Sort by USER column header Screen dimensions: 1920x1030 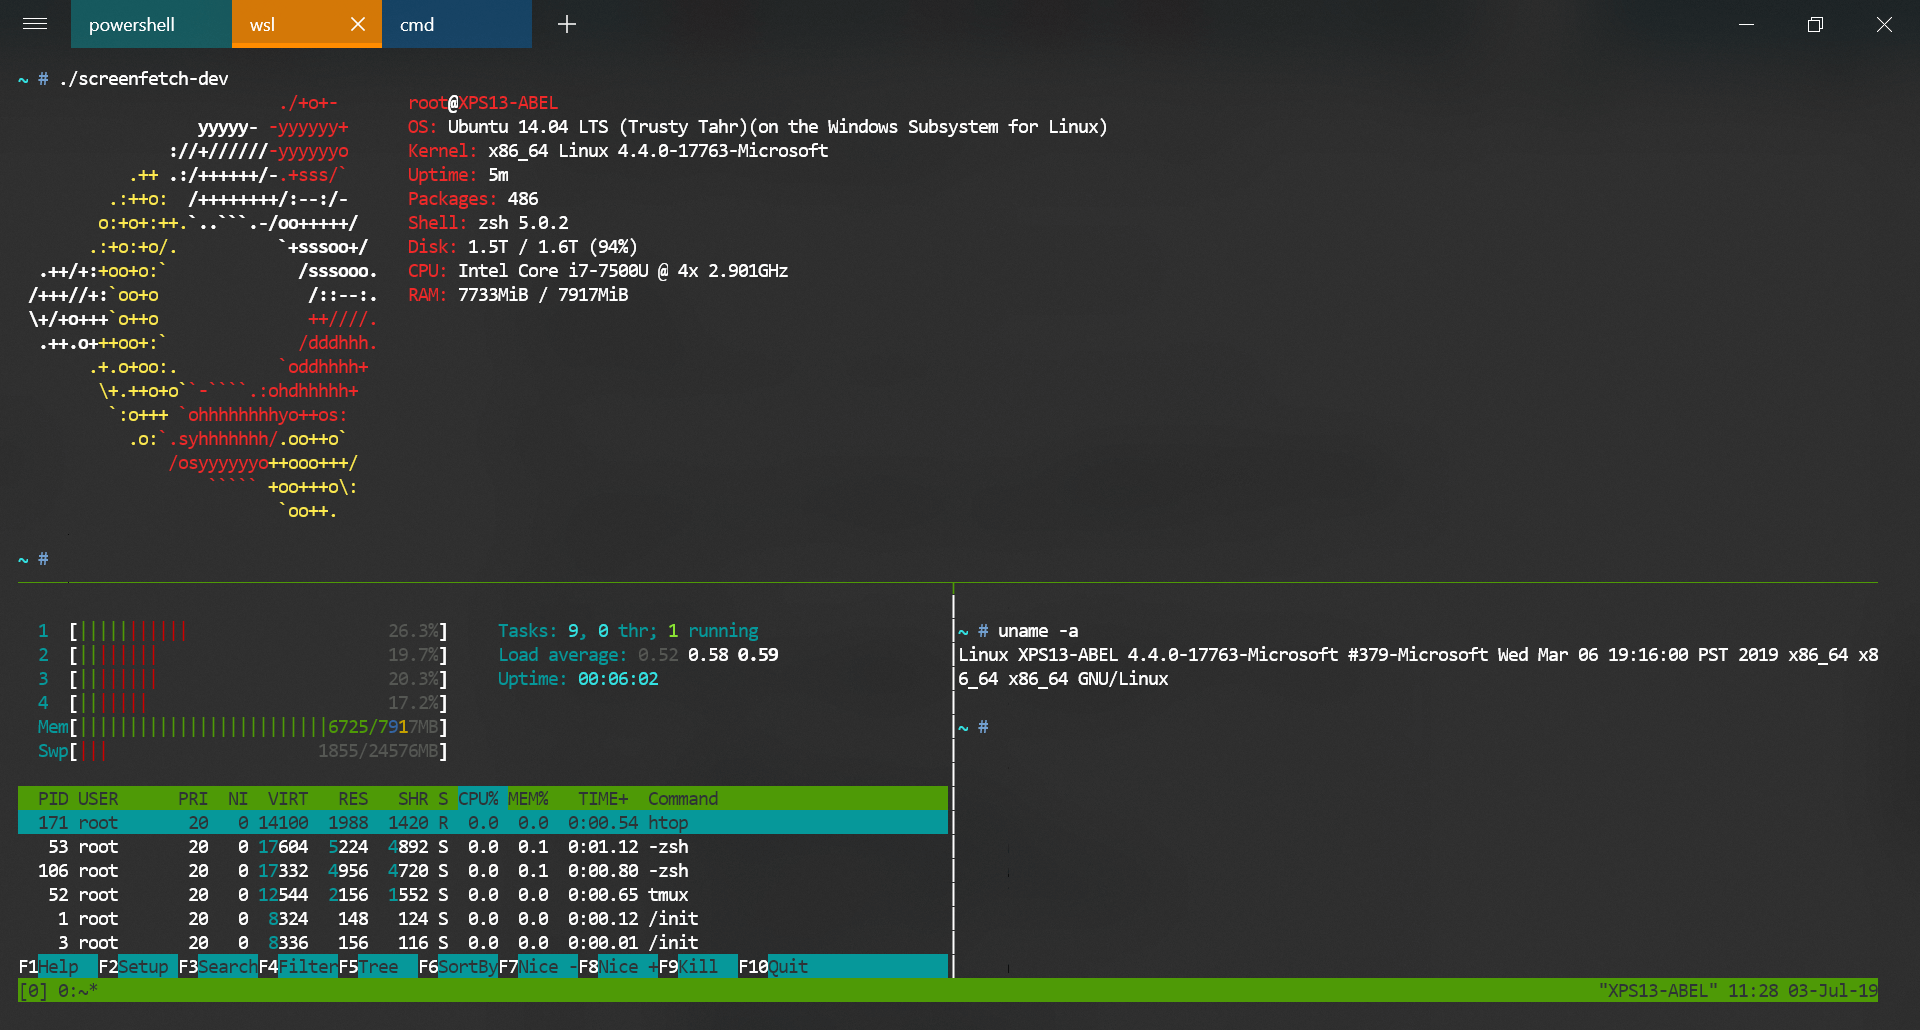(98, 799)
